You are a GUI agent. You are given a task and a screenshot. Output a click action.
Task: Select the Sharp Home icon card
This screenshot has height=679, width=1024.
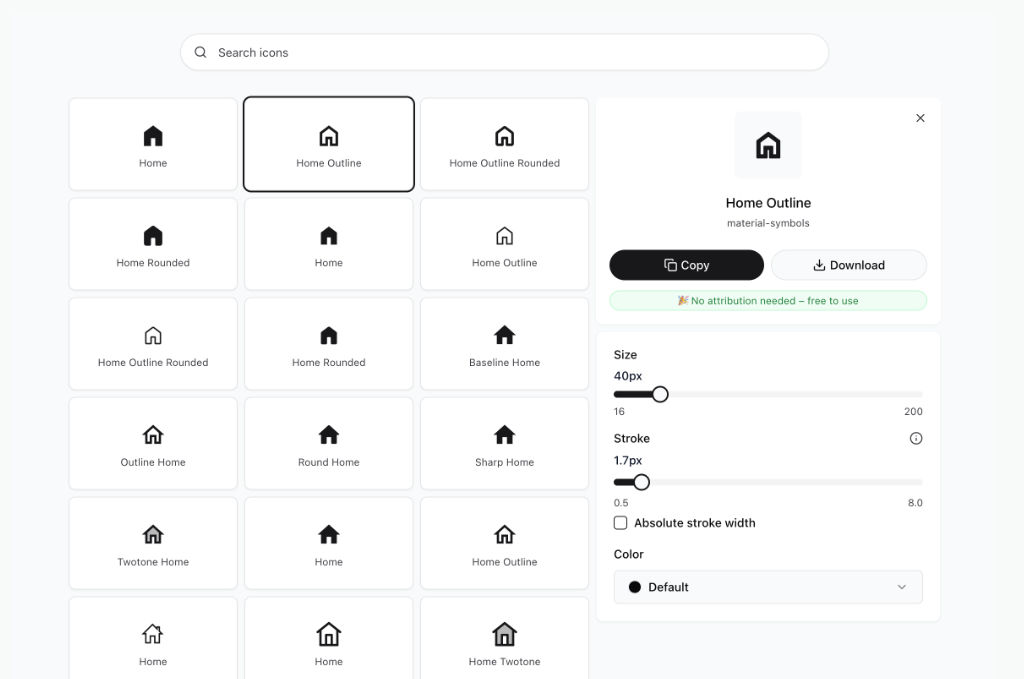pyautogui.click(x=504, y=443)
